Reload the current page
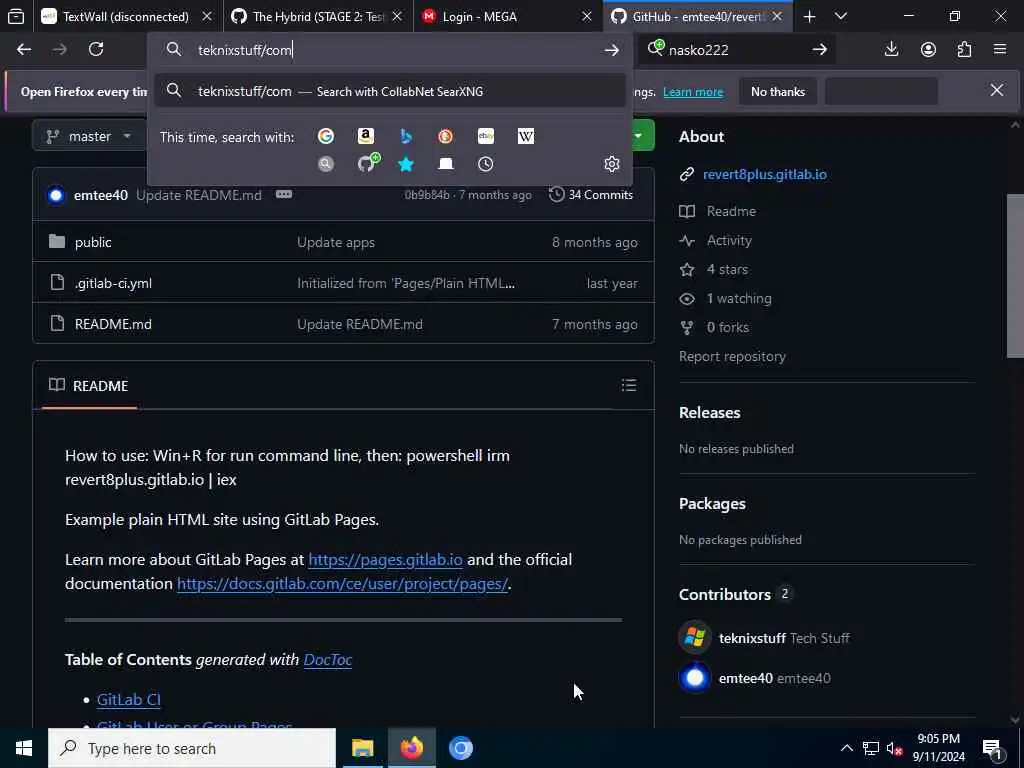 (96, 50)
